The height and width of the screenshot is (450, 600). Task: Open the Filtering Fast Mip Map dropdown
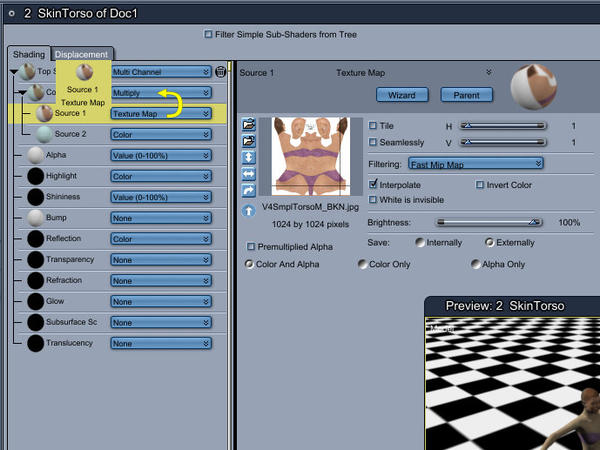(x=476, y=164)
